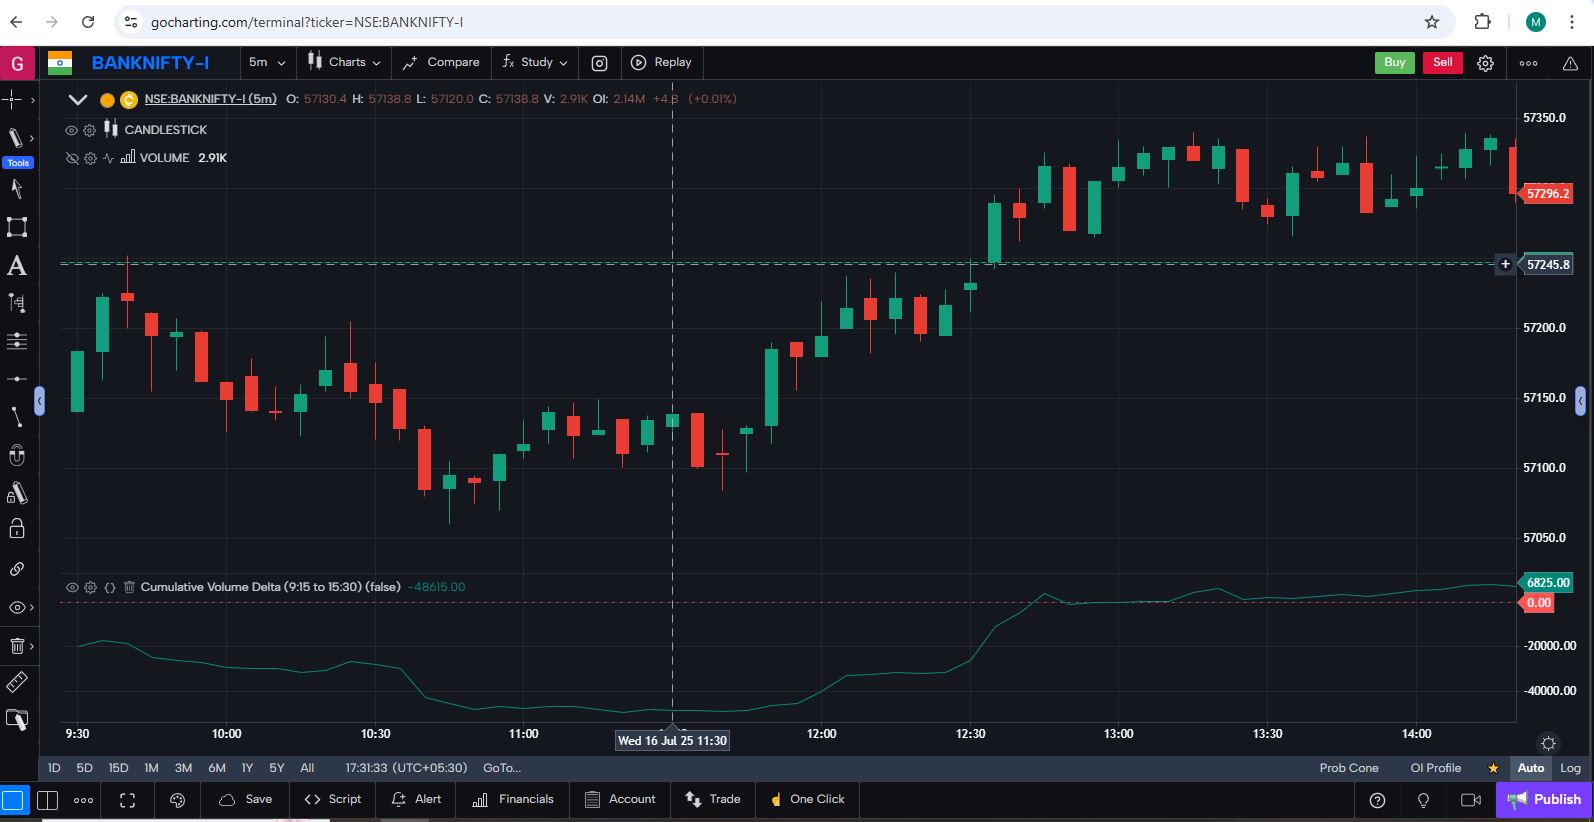1594x822 pixels.
Task: Click the lock drawings padlock icon
Action: [17, 529]
